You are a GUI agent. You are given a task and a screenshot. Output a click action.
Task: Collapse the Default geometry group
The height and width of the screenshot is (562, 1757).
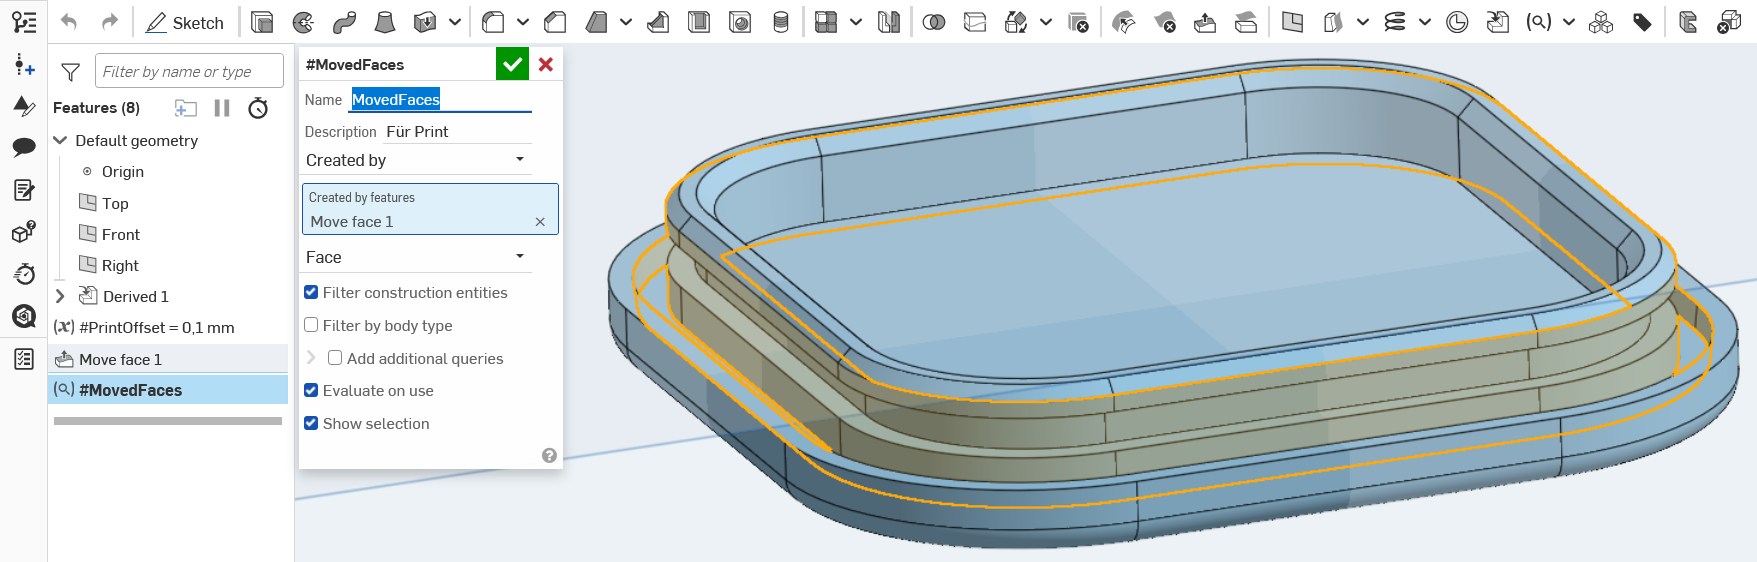(x=60, y=140)
